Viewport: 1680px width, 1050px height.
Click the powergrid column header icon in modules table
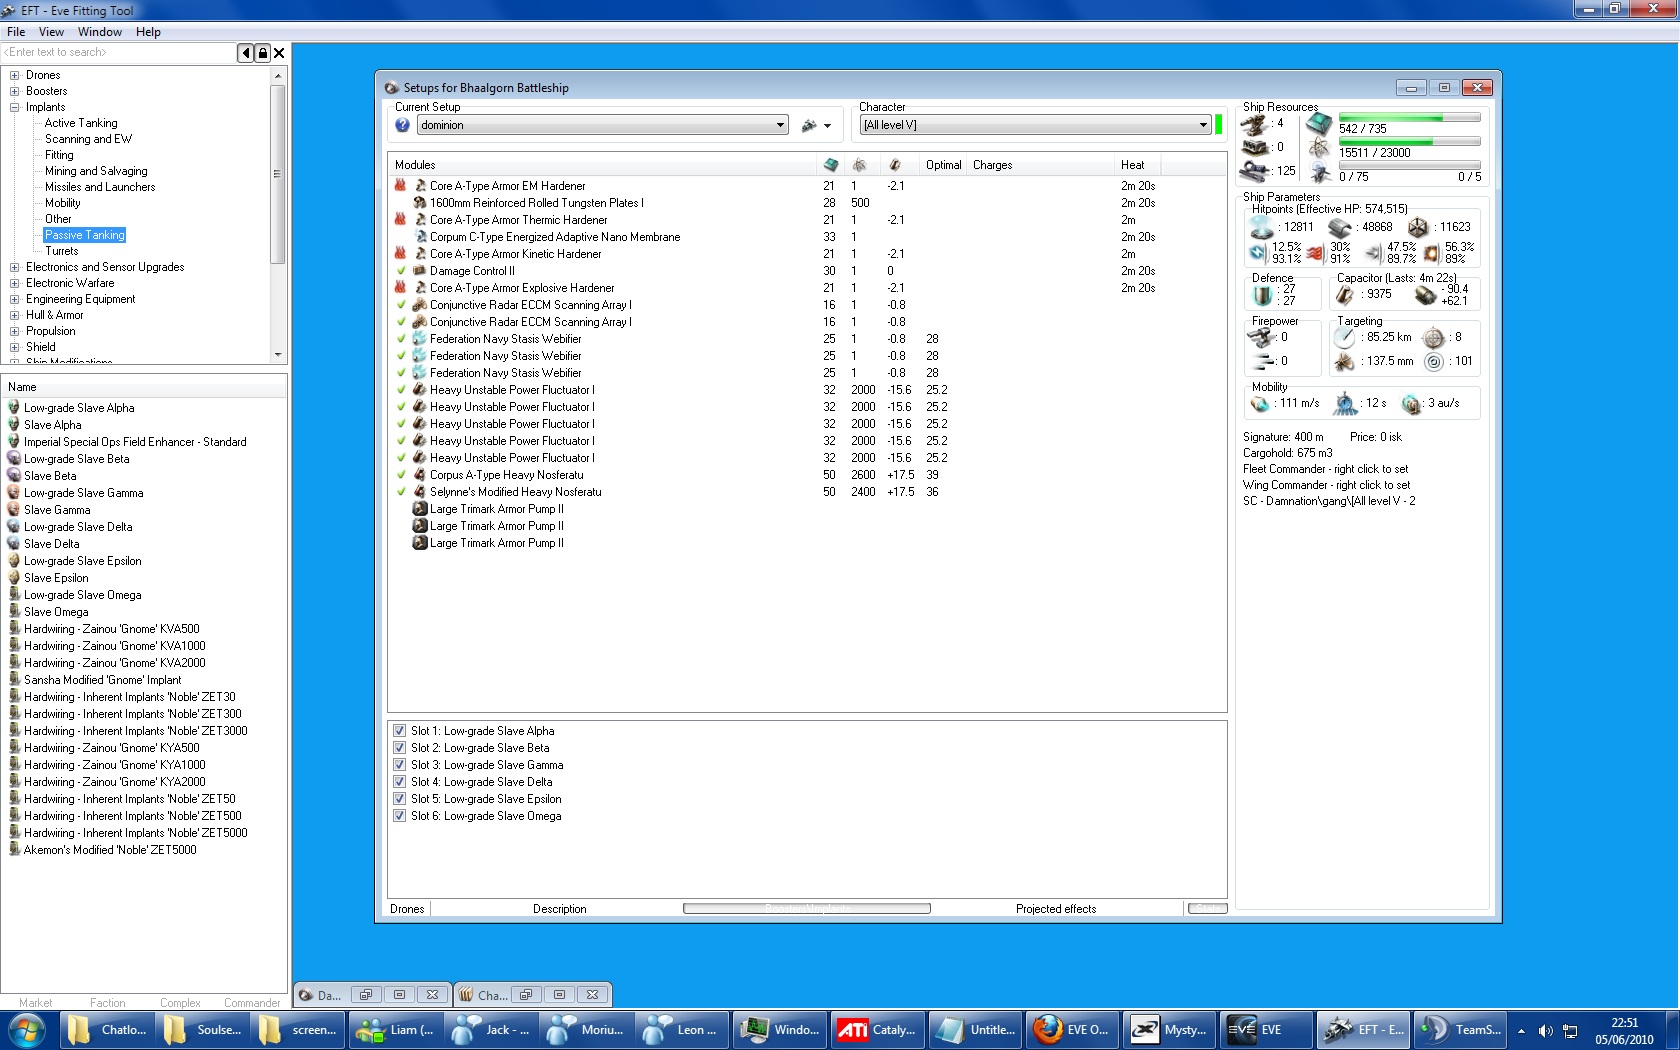(859, 165)
